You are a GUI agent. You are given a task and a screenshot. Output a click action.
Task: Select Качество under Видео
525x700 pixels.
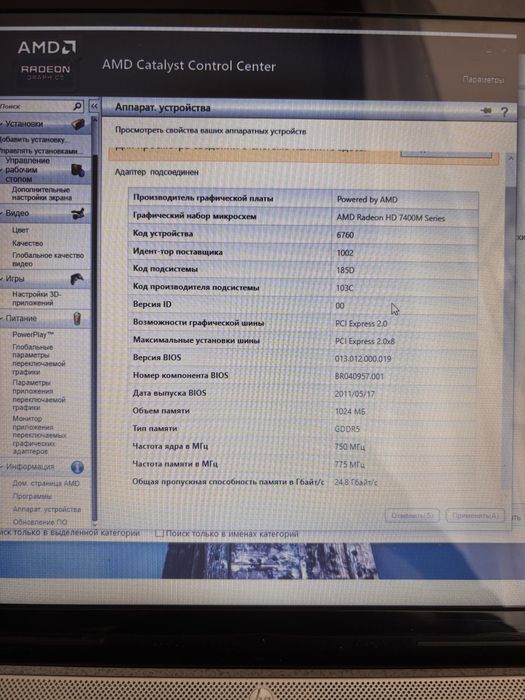pos(28,243)
